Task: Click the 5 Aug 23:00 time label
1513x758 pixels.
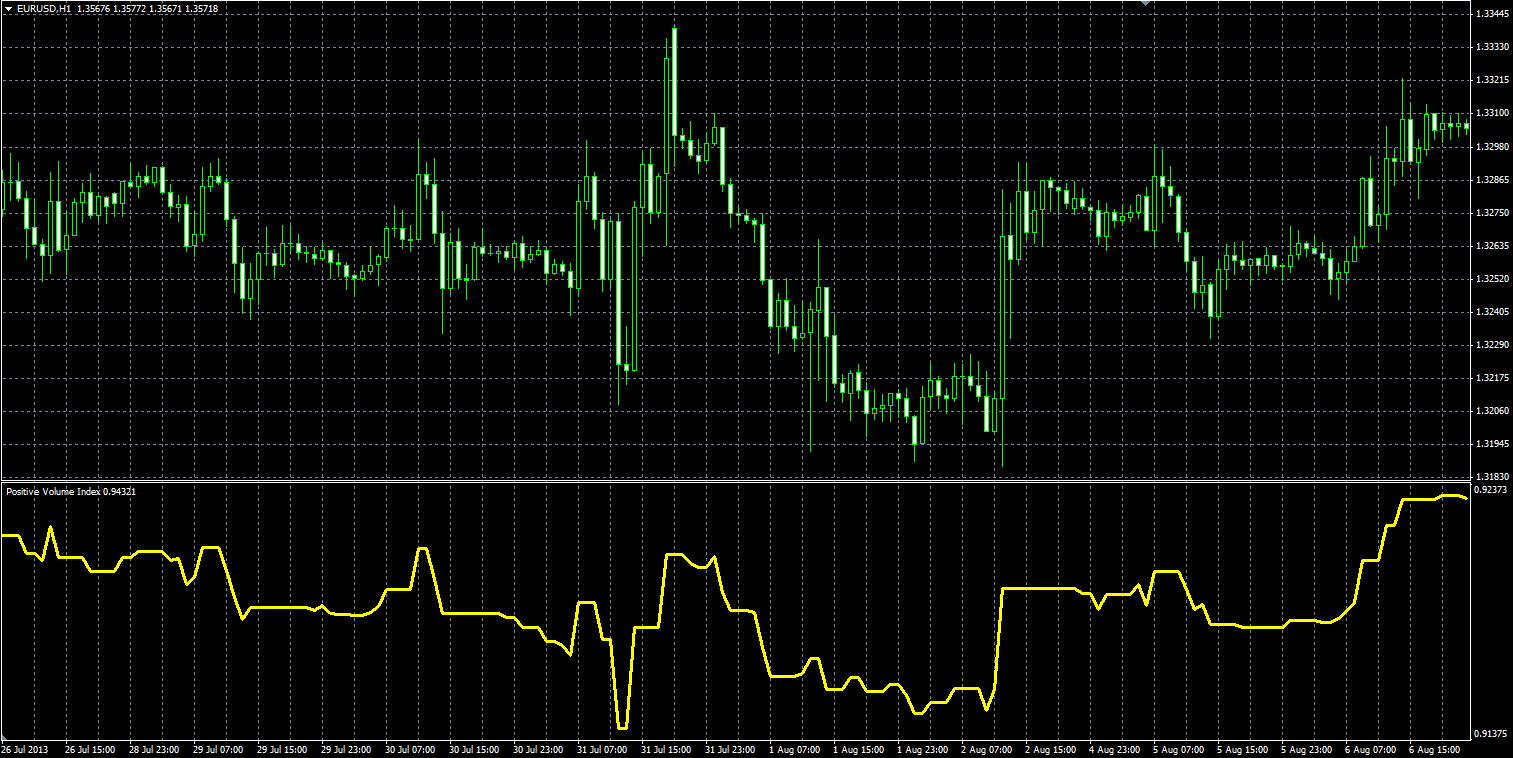Action: (1305, 749)
